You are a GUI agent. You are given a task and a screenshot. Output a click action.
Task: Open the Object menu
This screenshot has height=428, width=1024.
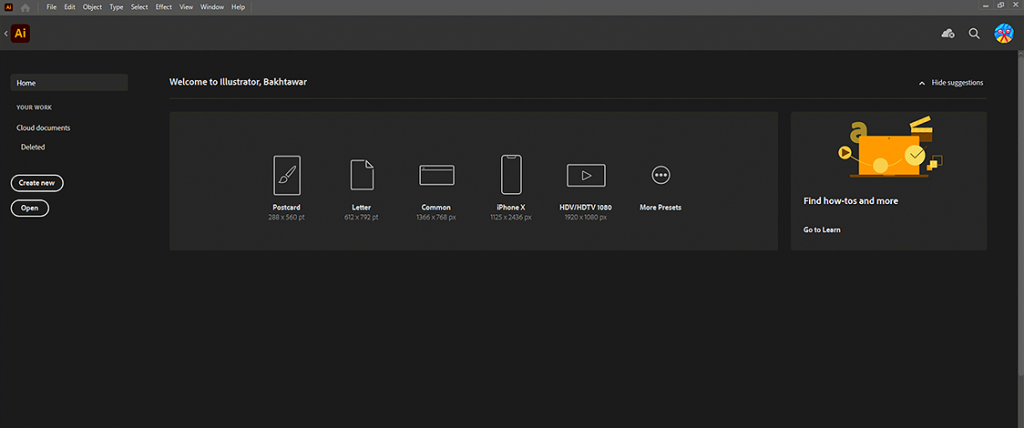(92, 7)
